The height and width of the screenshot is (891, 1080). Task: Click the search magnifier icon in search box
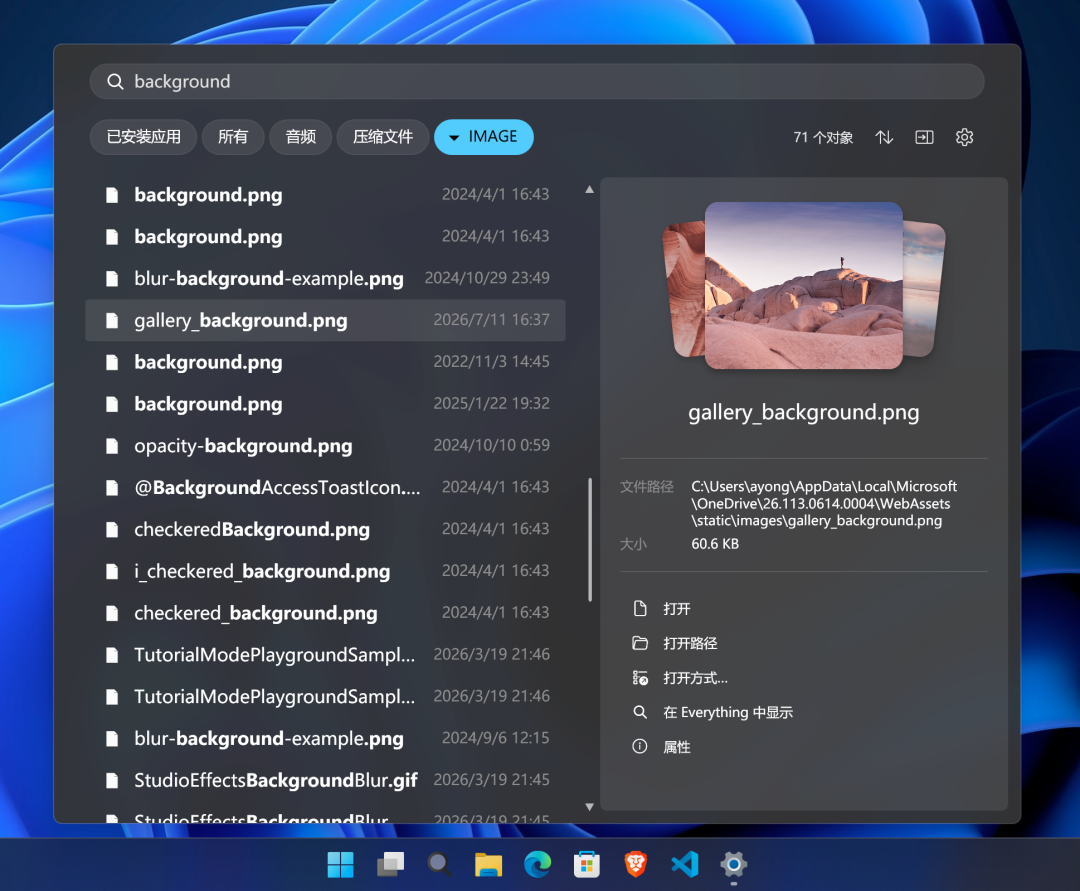tap(115, 82)
